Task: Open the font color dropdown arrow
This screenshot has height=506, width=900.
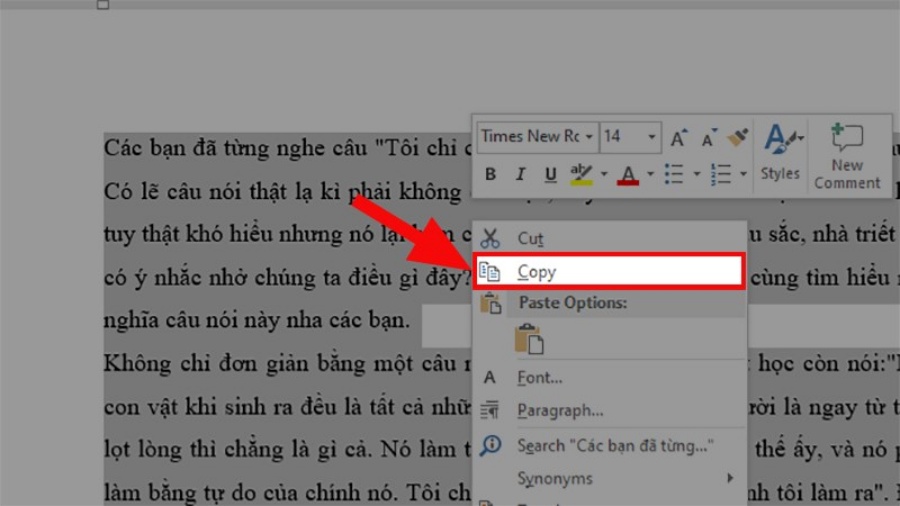Action: (x=650, y=174)
